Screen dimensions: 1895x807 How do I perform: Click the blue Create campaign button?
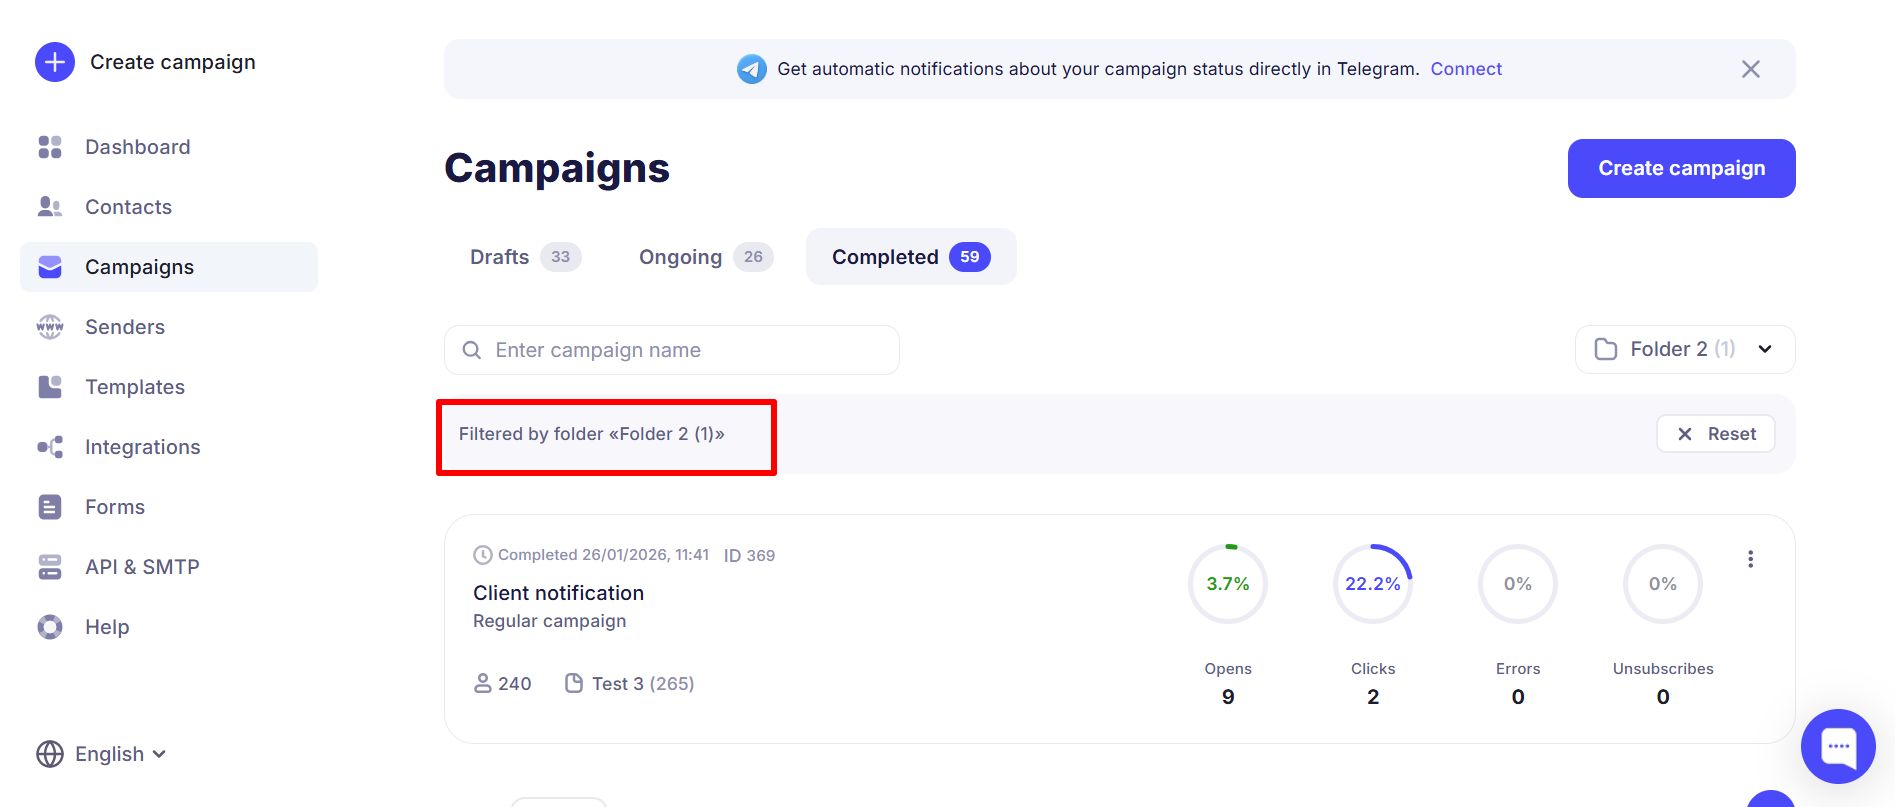(x=1680, y=168)
